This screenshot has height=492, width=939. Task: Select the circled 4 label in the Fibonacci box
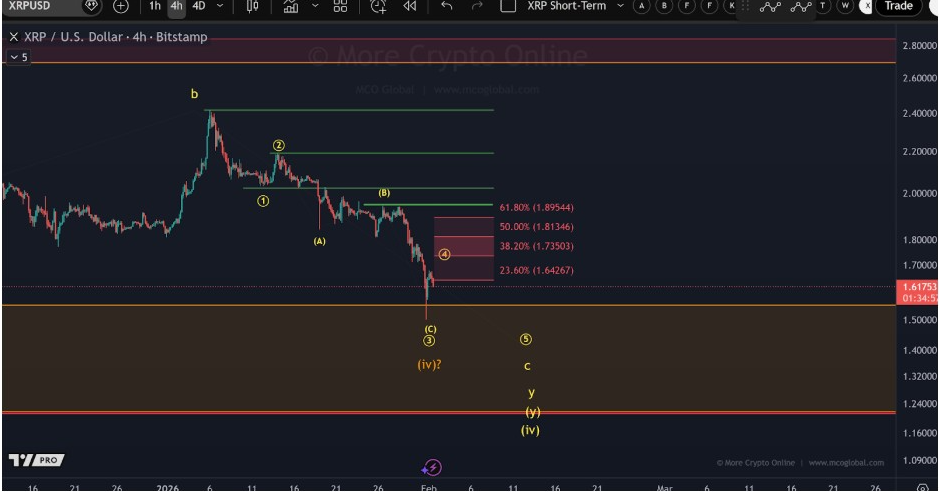(444, 254)
